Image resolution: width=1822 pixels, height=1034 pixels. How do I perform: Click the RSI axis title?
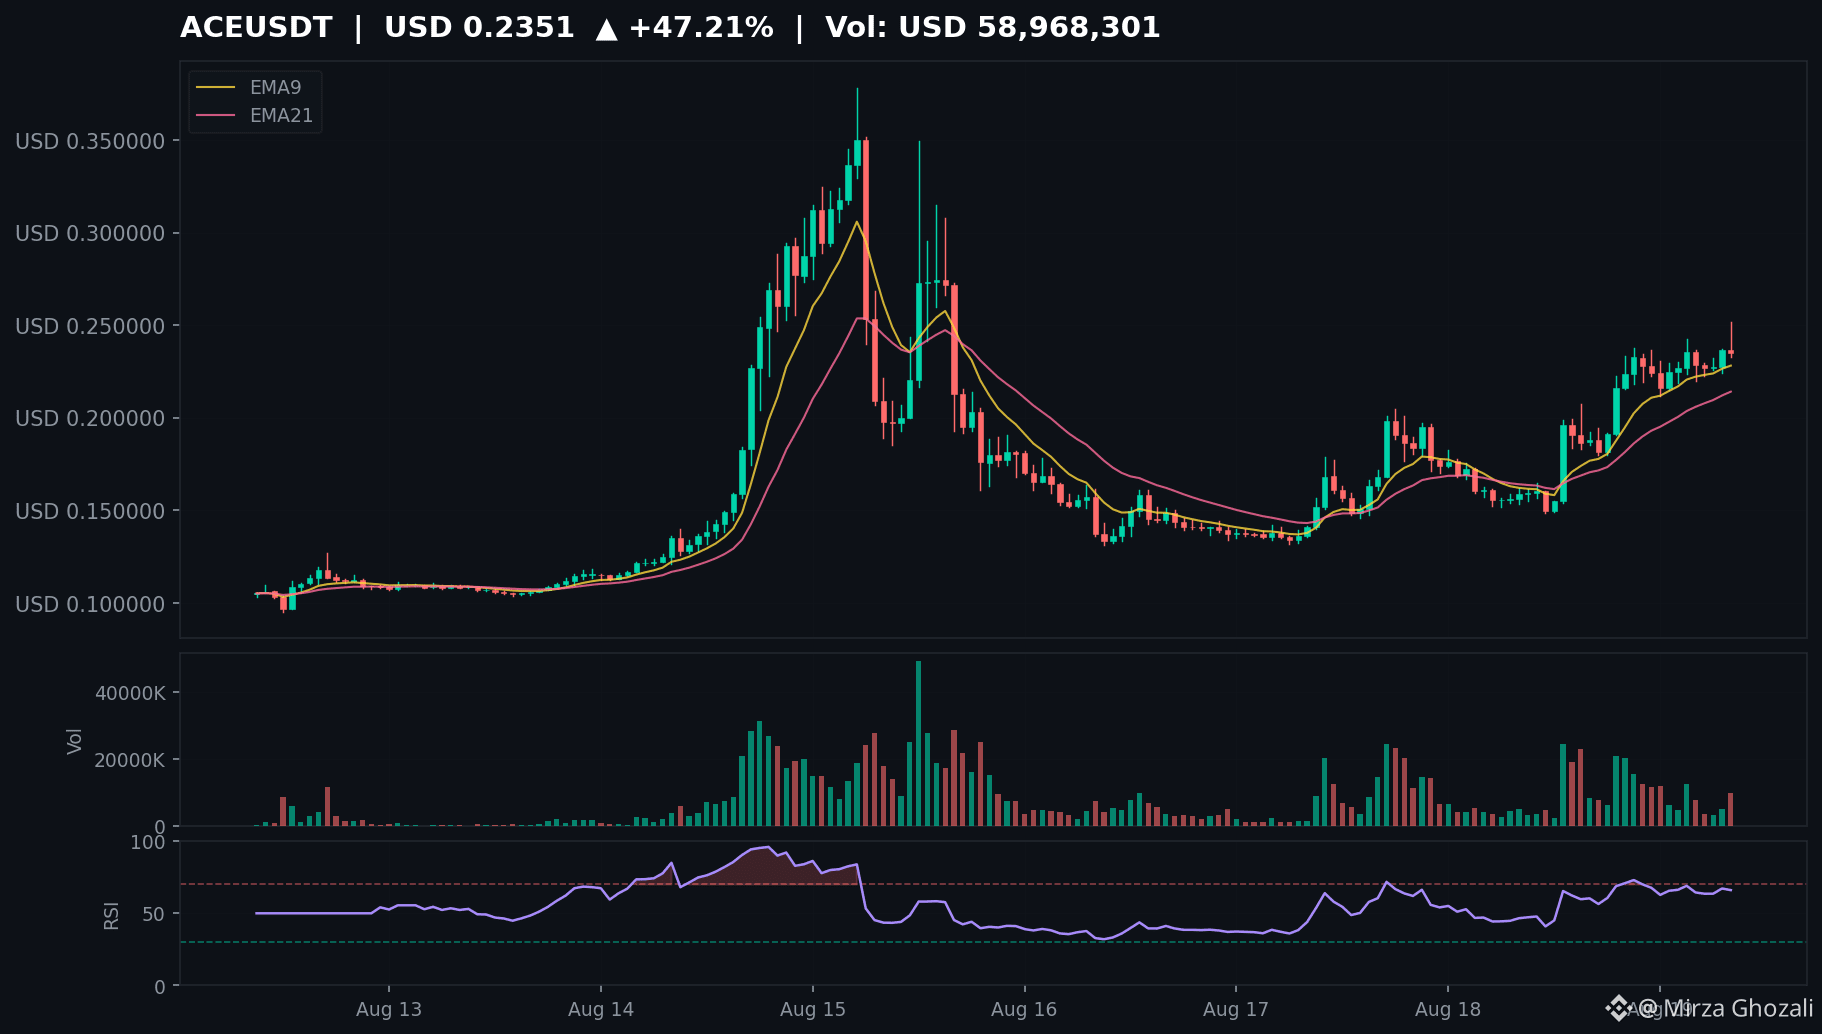pos(111,915)
